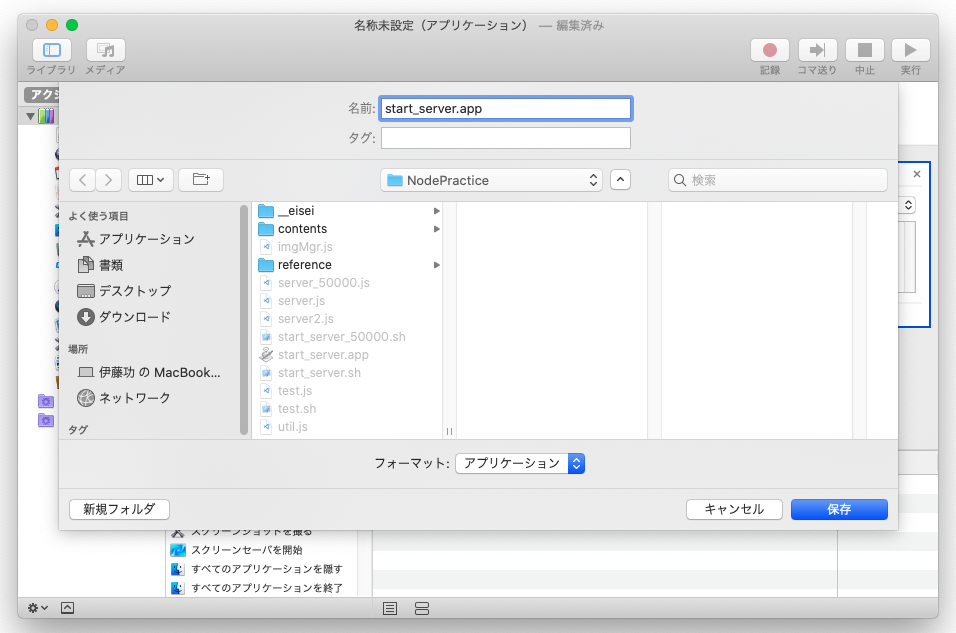
Task: Go back with the left chevron
Action: pyautogui.click(x=82, y=180)
